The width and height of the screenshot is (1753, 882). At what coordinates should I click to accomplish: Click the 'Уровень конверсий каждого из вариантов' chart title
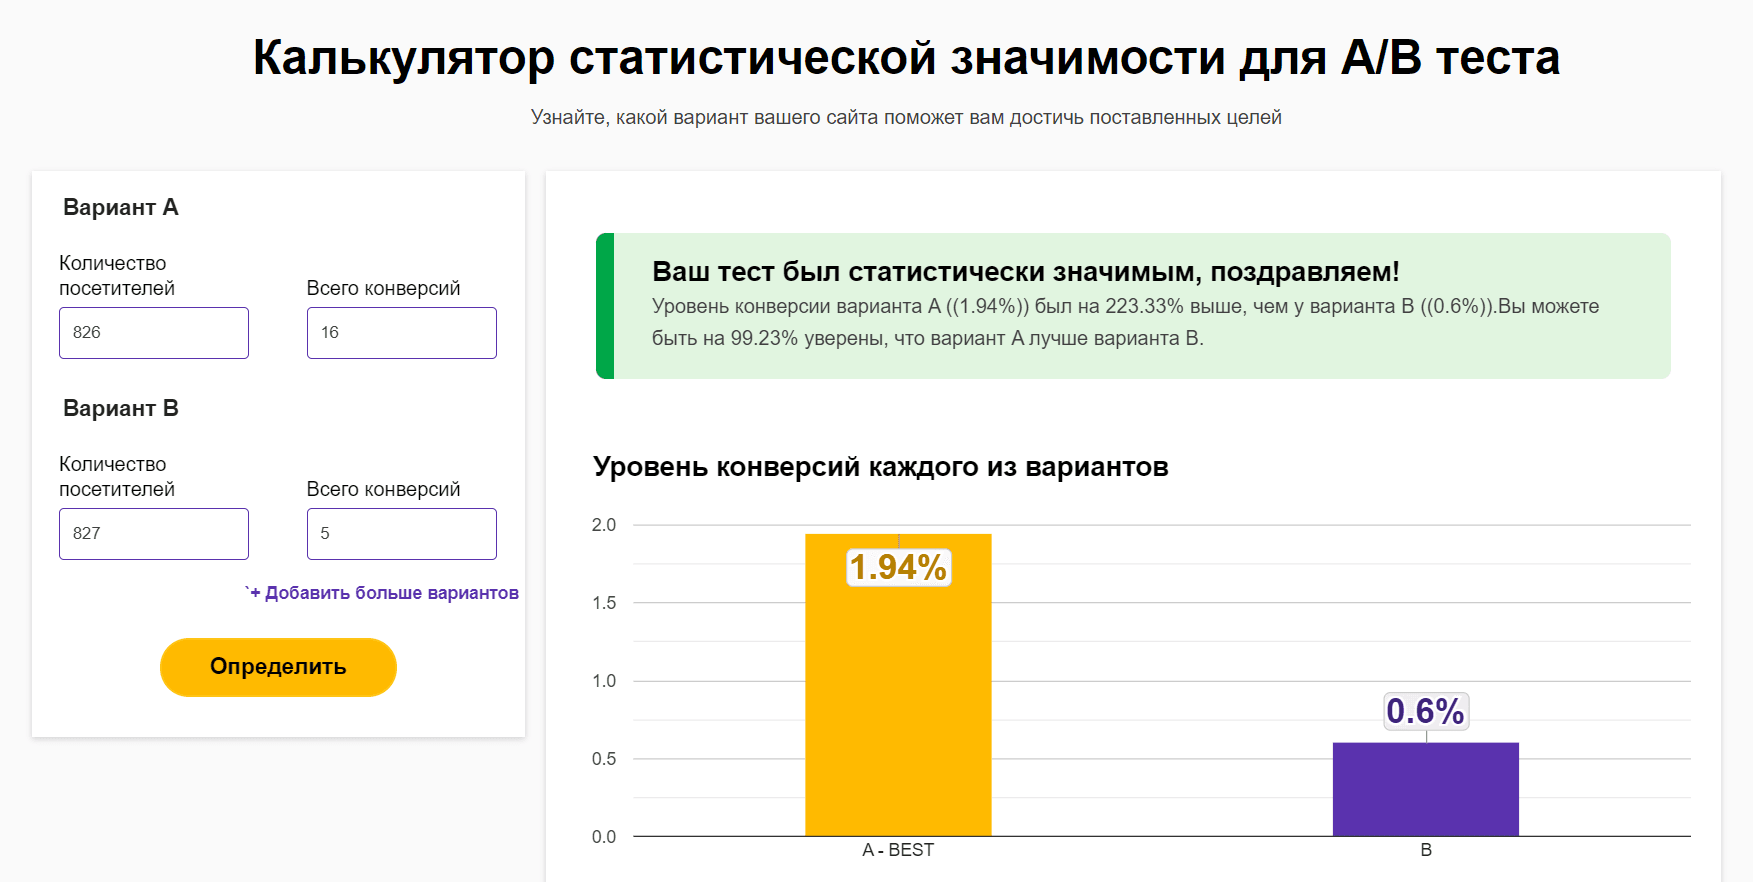[x=880, y=467]
